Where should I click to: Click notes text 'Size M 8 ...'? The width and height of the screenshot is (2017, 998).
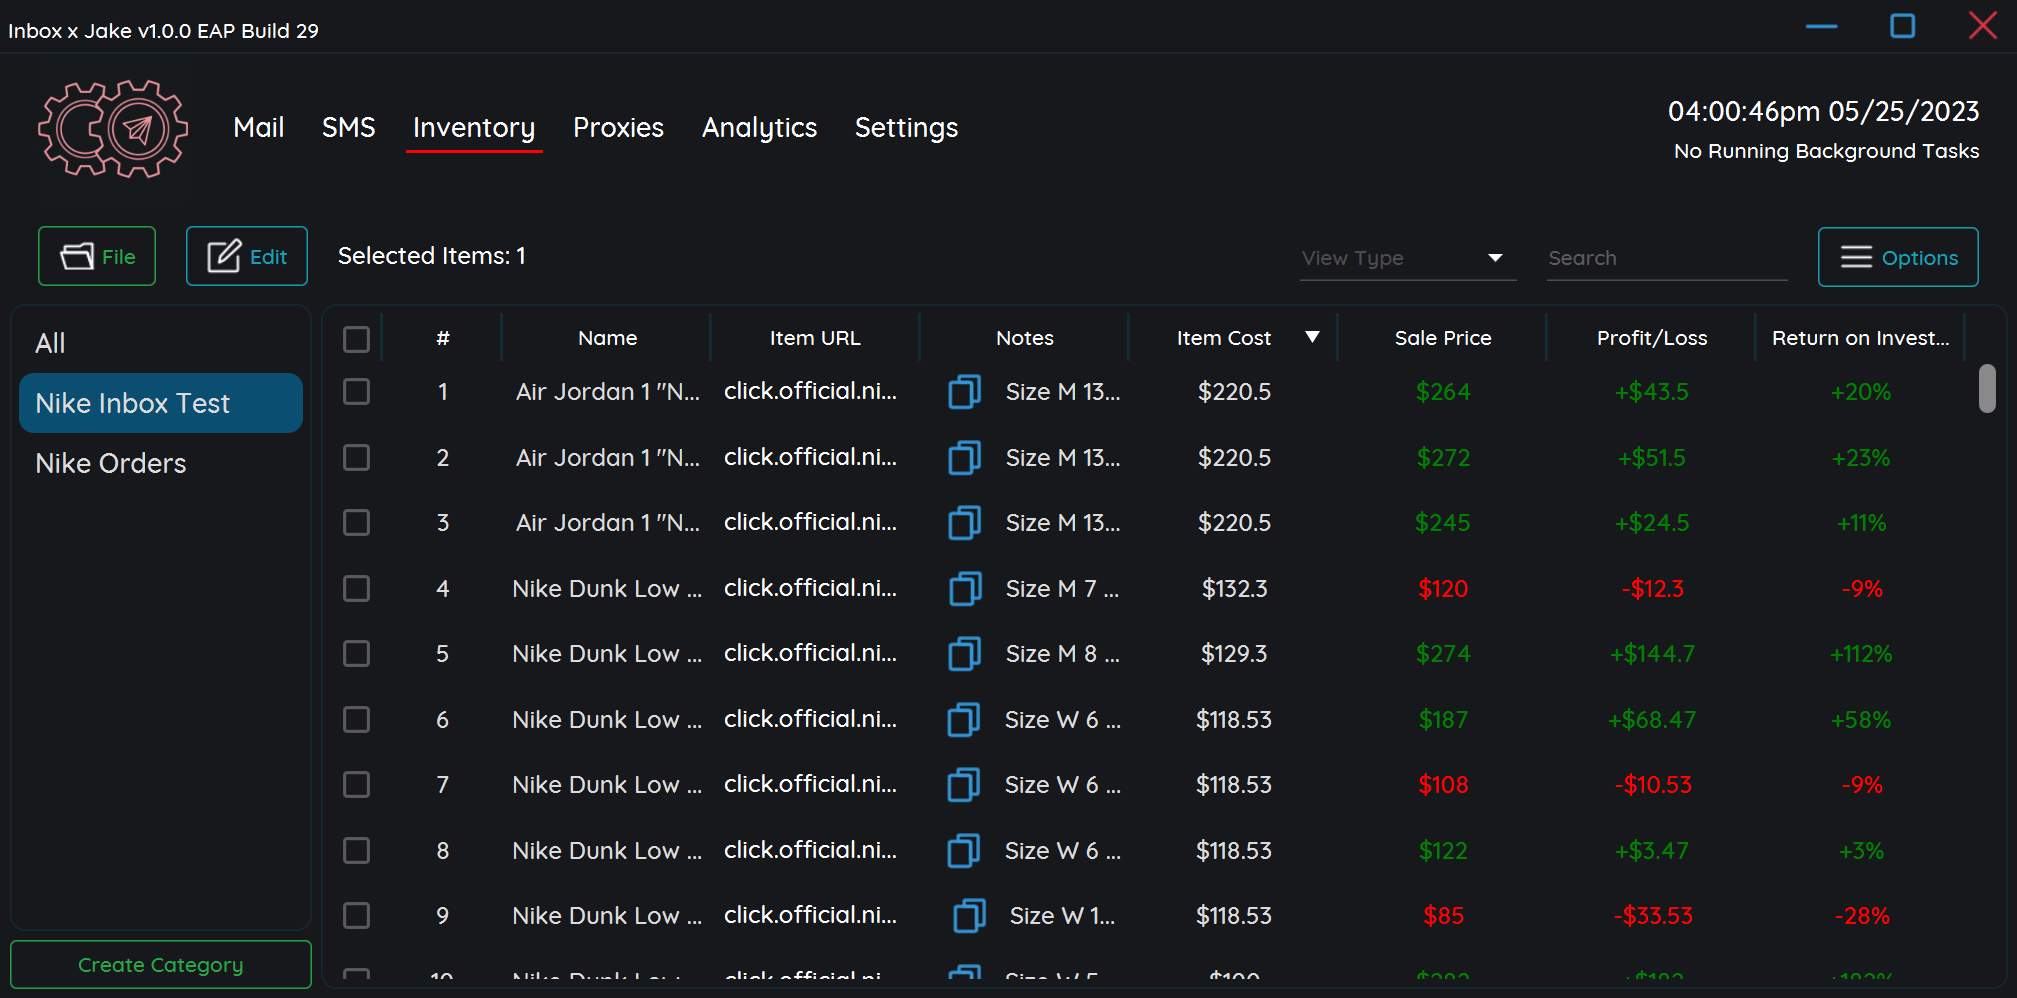pos(1062,653)
